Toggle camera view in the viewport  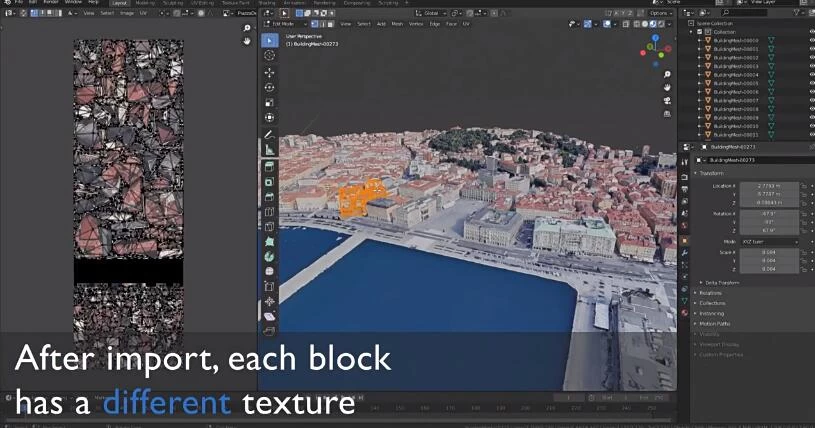pyautogui.click(x=667, y=101)
